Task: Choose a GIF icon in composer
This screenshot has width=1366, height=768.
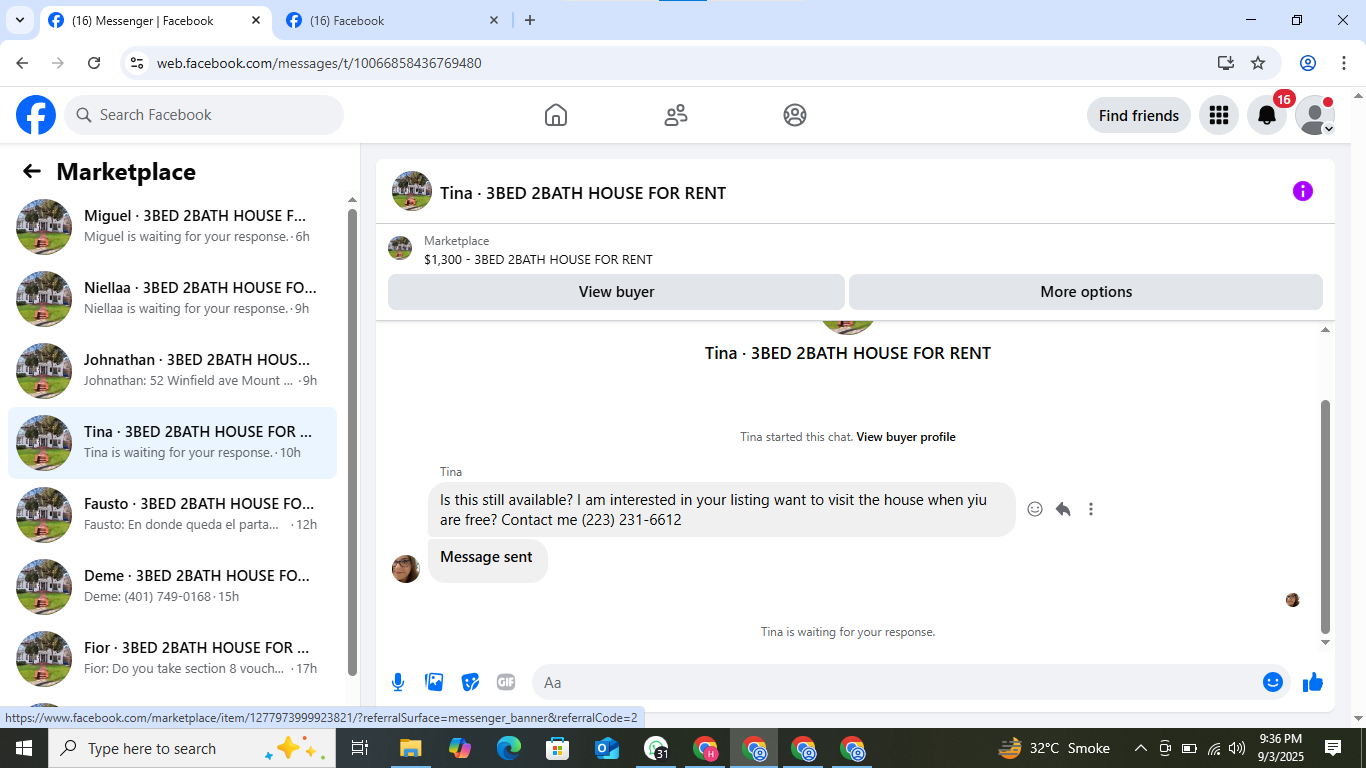Action: point(506,682)
